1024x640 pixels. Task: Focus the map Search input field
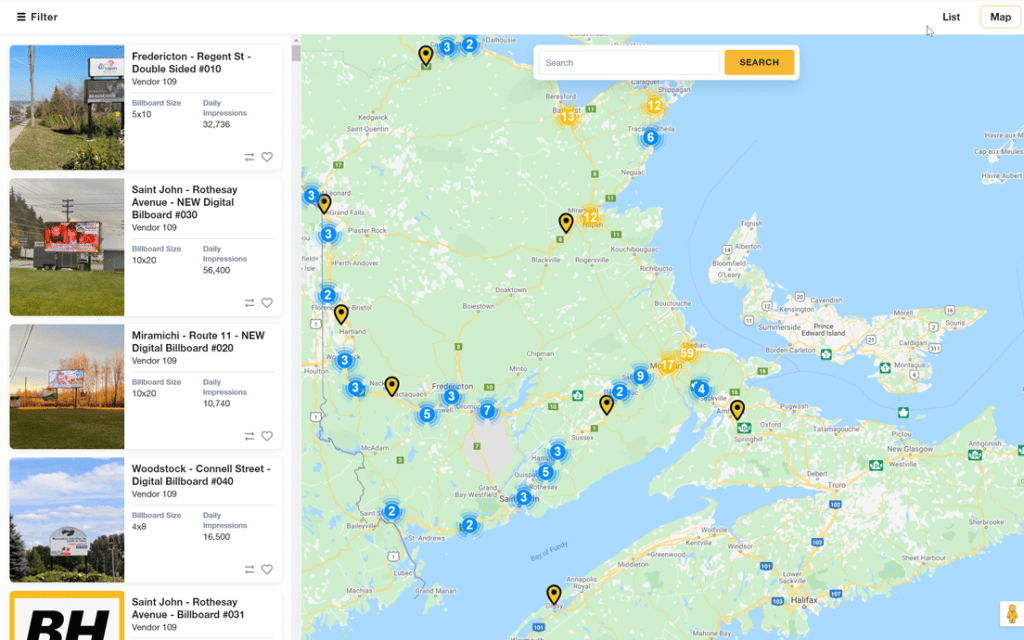(629, 63)
